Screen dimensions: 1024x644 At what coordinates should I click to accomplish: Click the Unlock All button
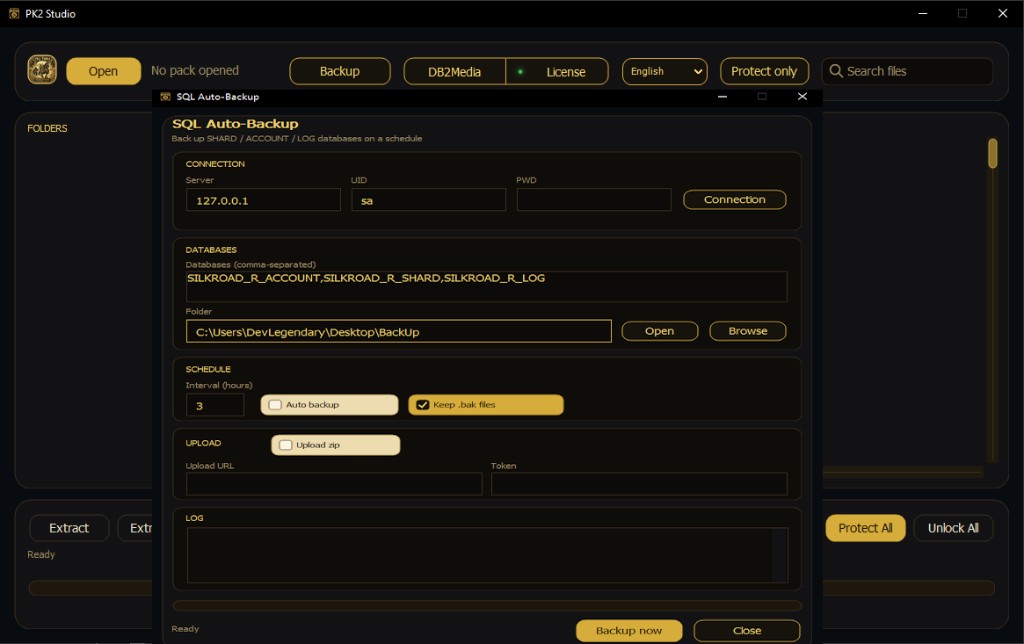click(x=953, y=528)
